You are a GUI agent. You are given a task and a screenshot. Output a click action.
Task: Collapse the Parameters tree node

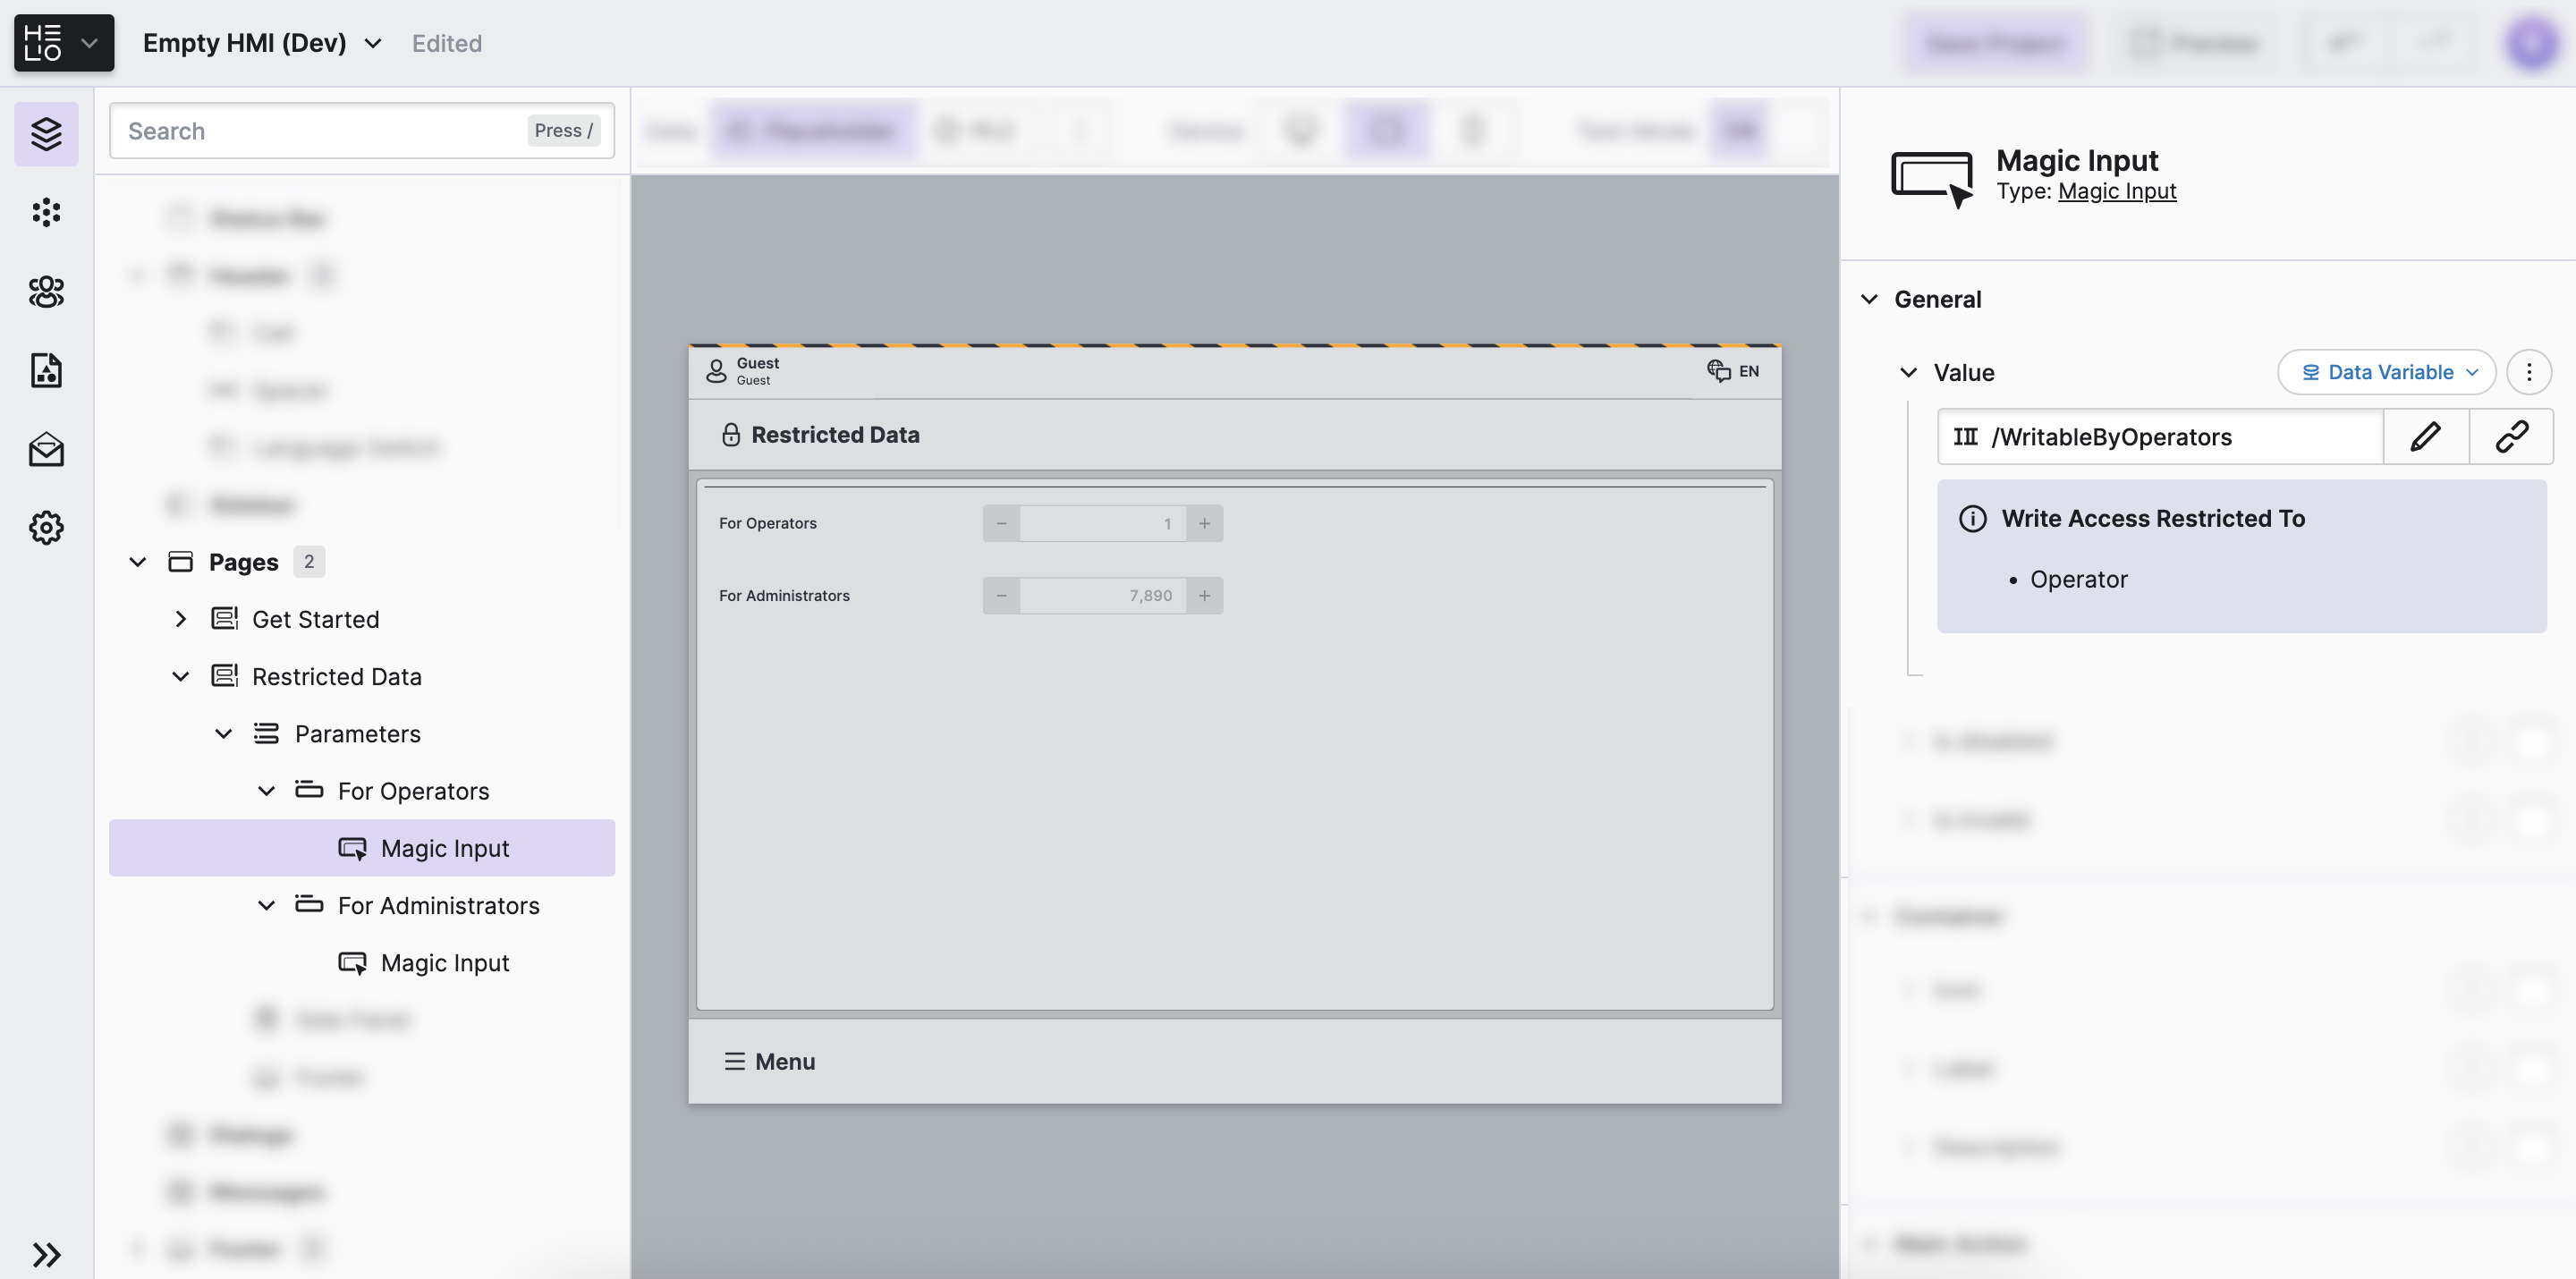tap(223, 734)
